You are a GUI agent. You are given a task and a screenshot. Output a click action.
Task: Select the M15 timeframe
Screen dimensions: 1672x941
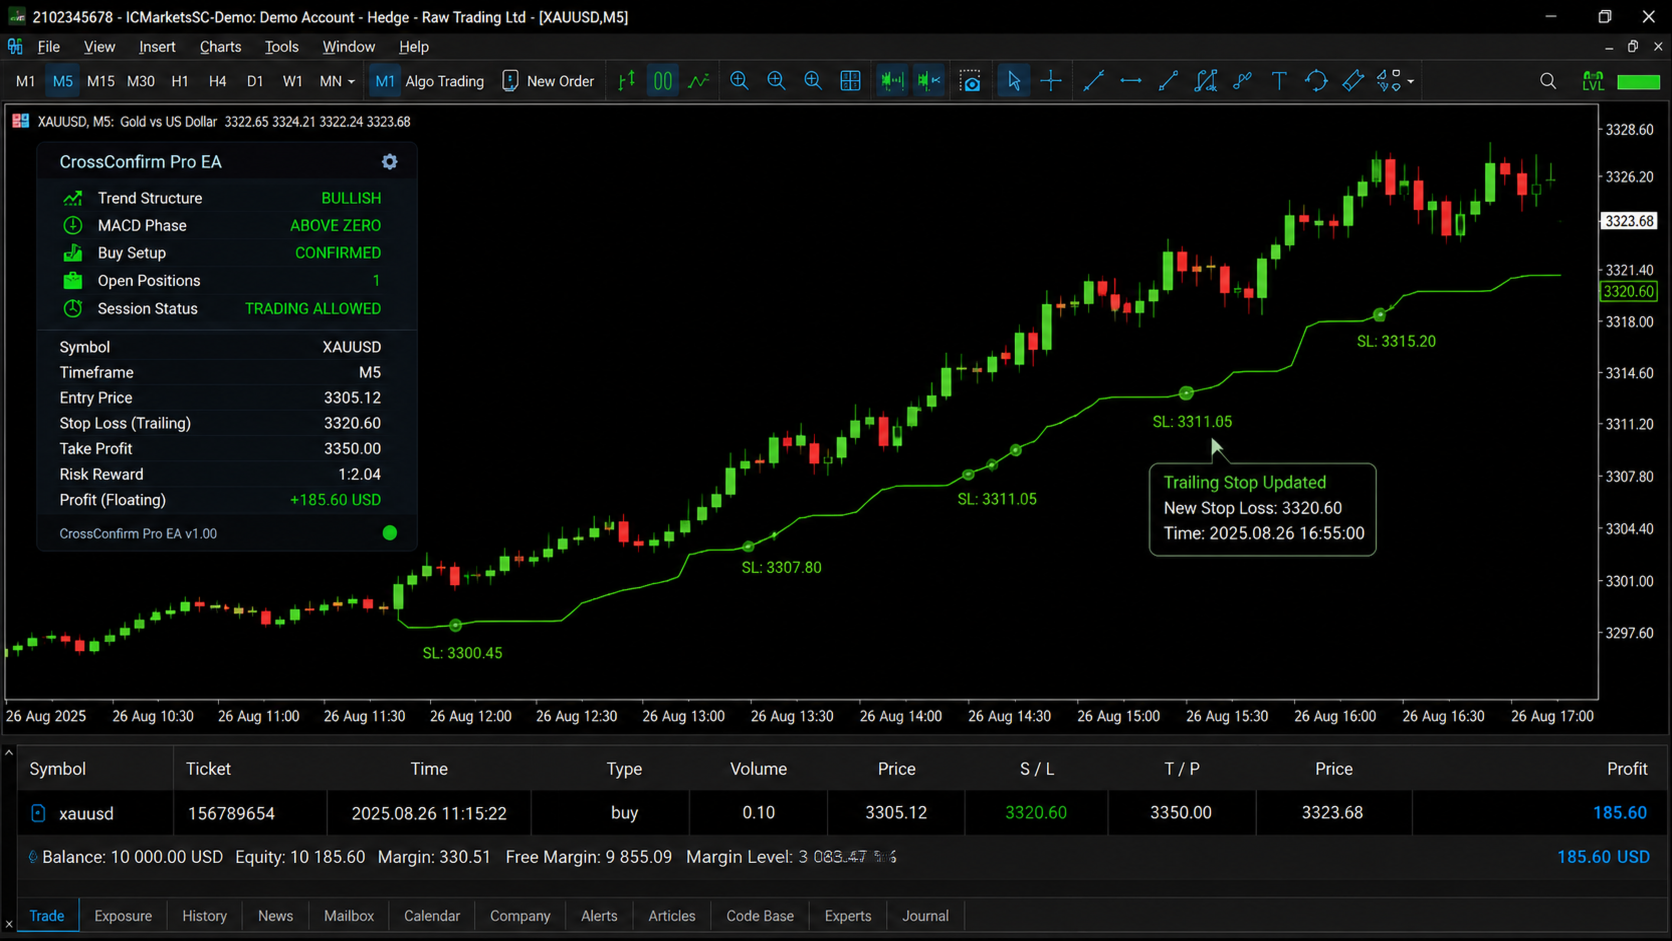(100, 81)
